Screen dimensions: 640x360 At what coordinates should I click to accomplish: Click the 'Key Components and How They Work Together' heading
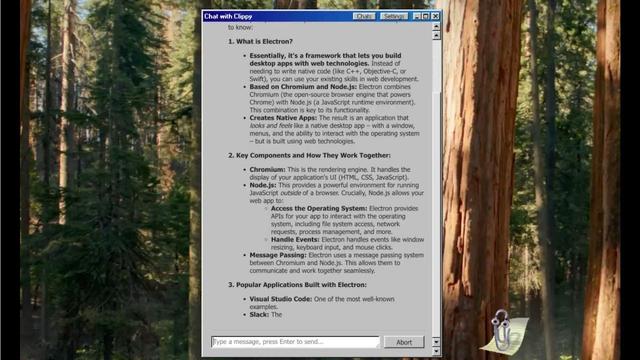coord(313,155)
